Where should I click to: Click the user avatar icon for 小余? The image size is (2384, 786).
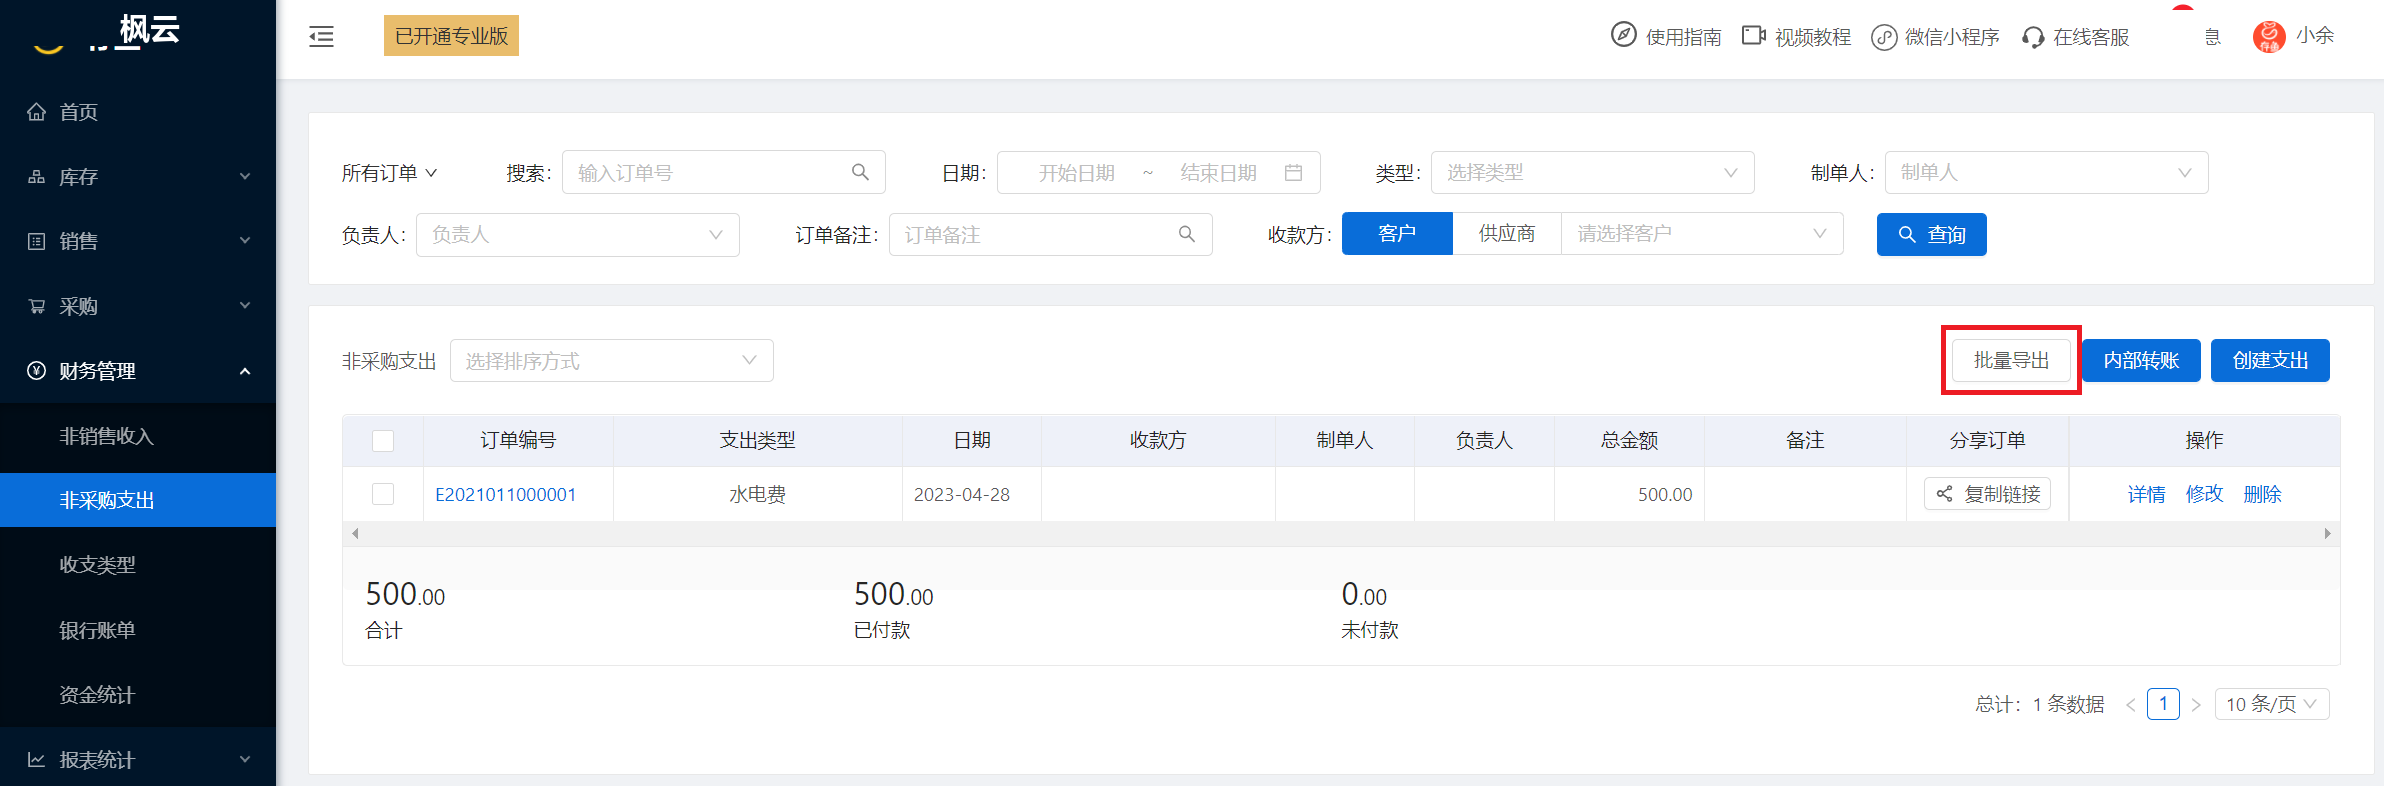pyautogui.click(x=2269, y=36)
